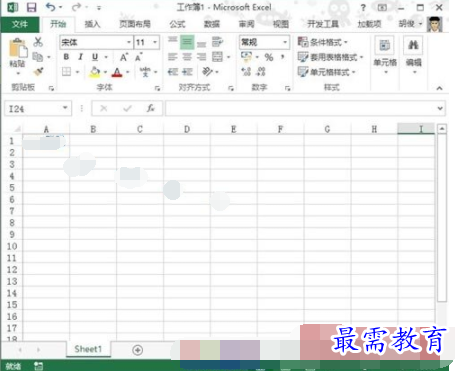Click the Redo arrow icon
Viewport: 455px width, 371px height.
(x=76, y=7)
